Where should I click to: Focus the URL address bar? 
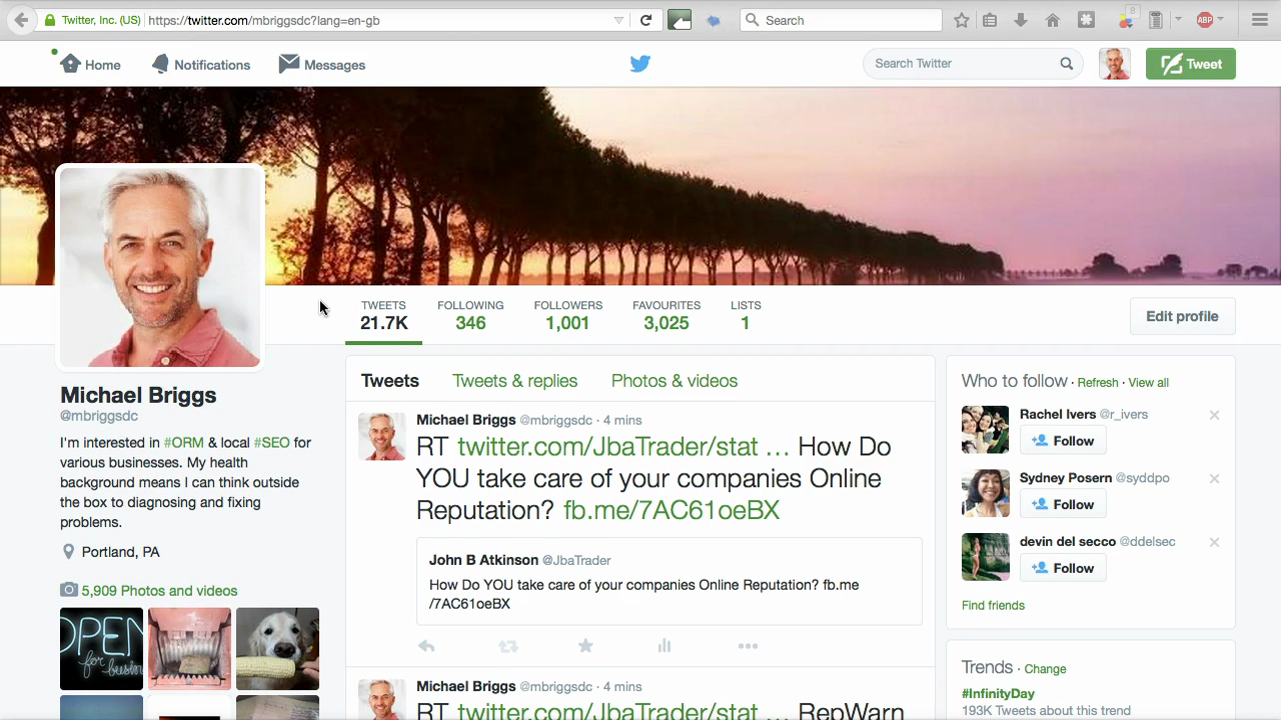[378, 20]
